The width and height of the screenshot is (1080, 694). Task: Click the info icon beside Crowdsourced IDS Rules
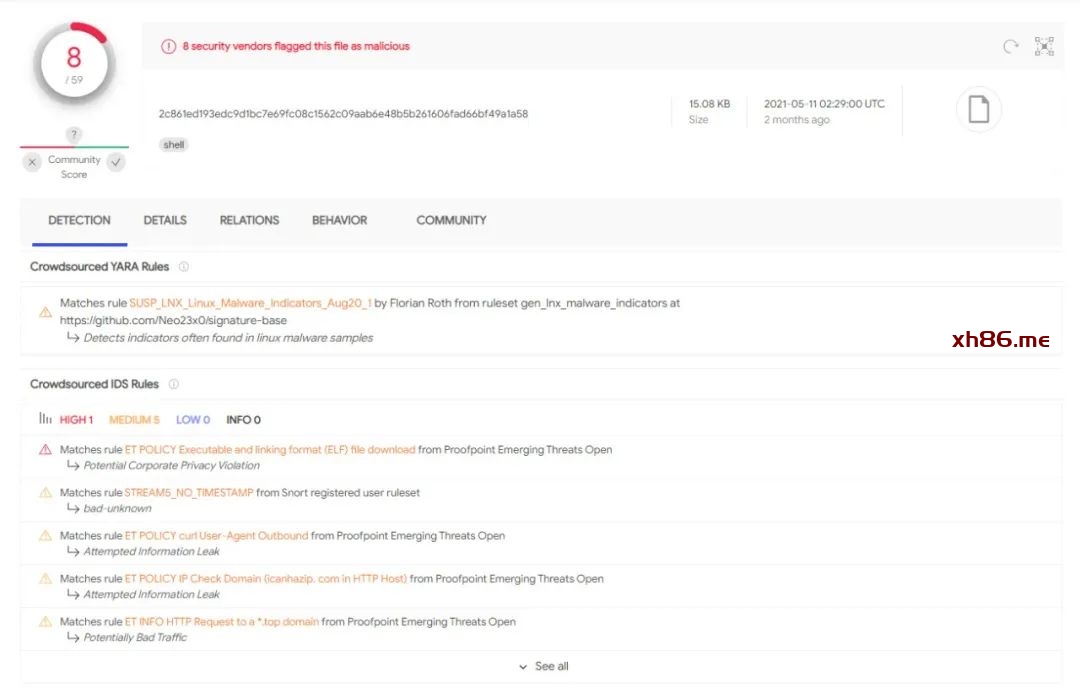pos(174,384)
